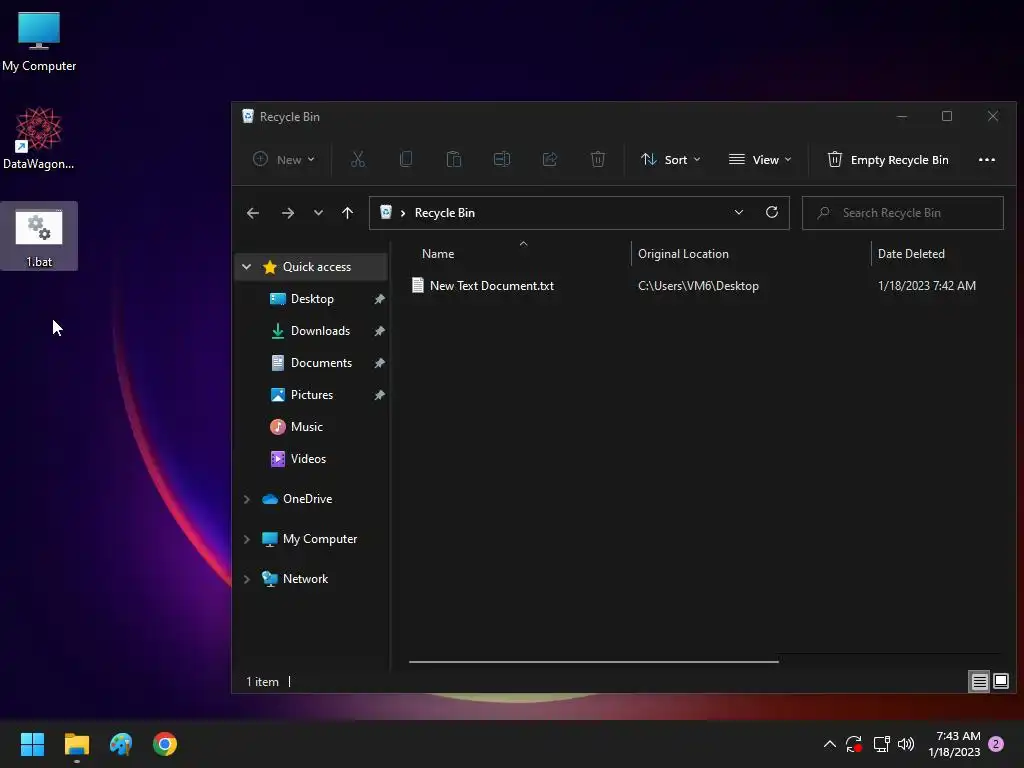Click the Paste clipboard icon
The height and width of the screenshot is (768, 1024).
454,159
